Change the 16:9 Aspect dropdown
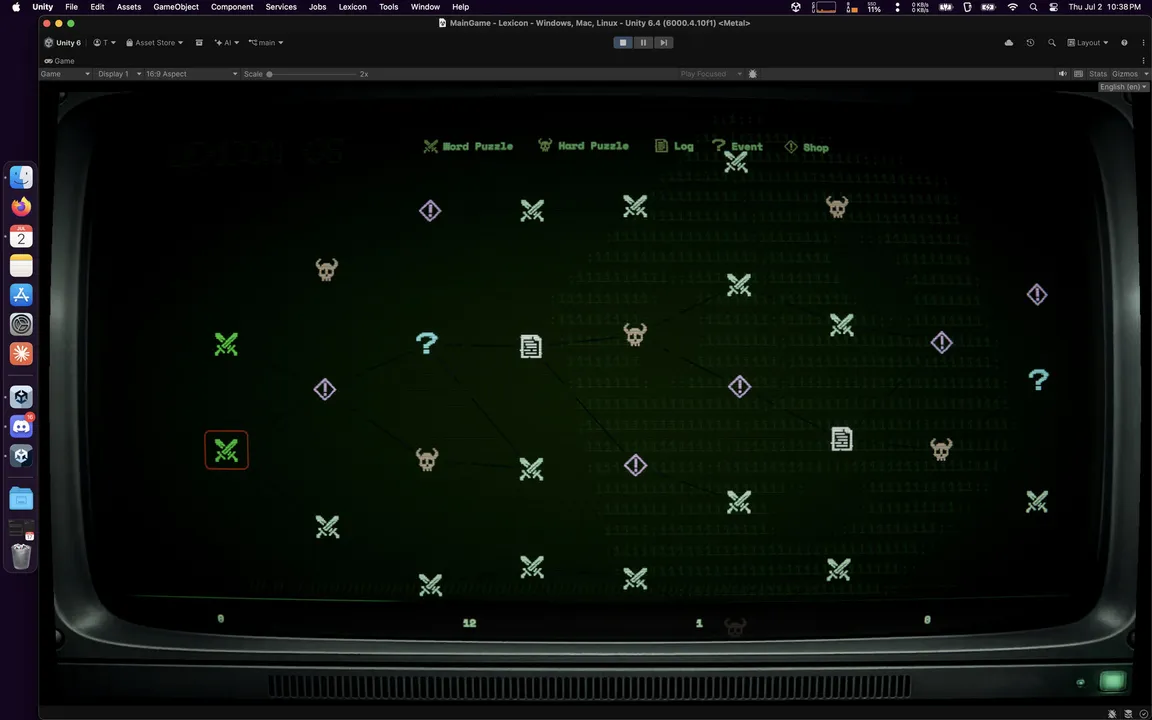Image resolution: width=1152 pixels, height=720 pixels. pos(192,74)
